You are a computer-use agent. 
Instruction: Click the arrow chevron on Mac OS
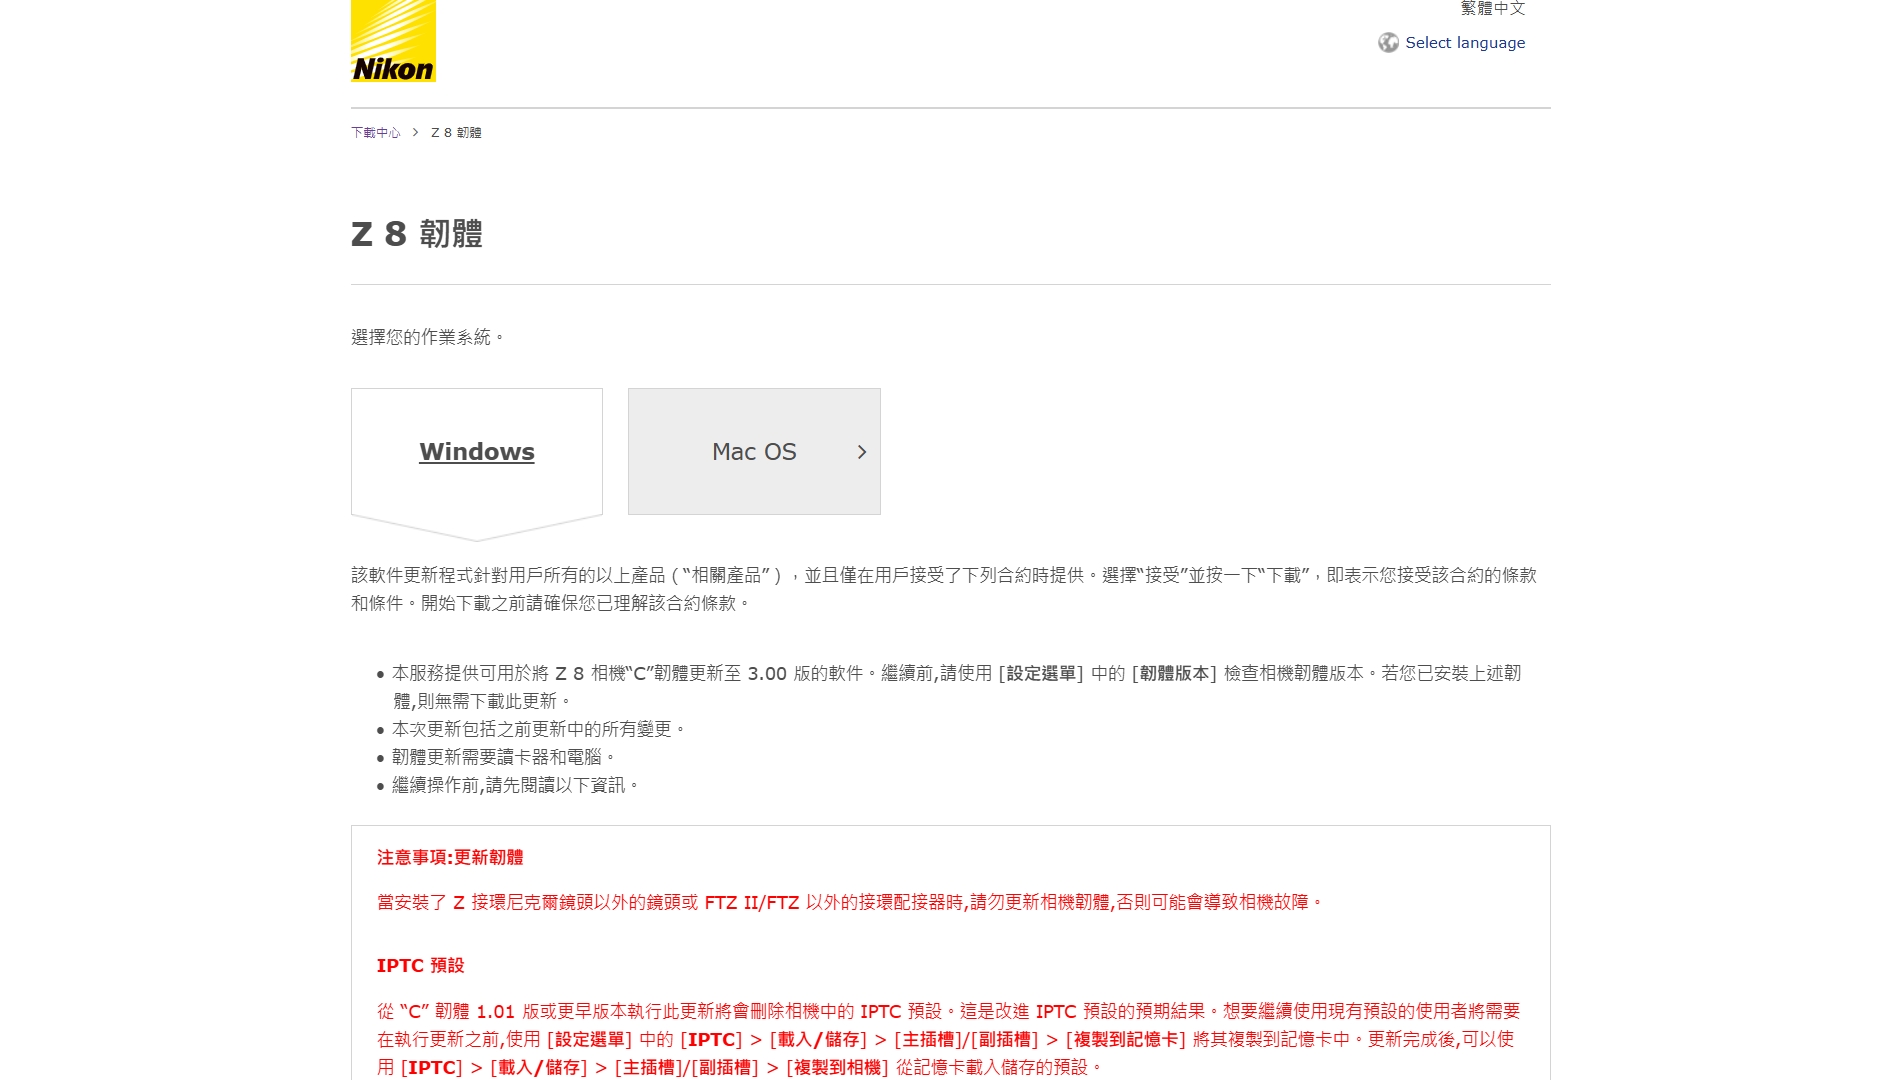point(862,452)
